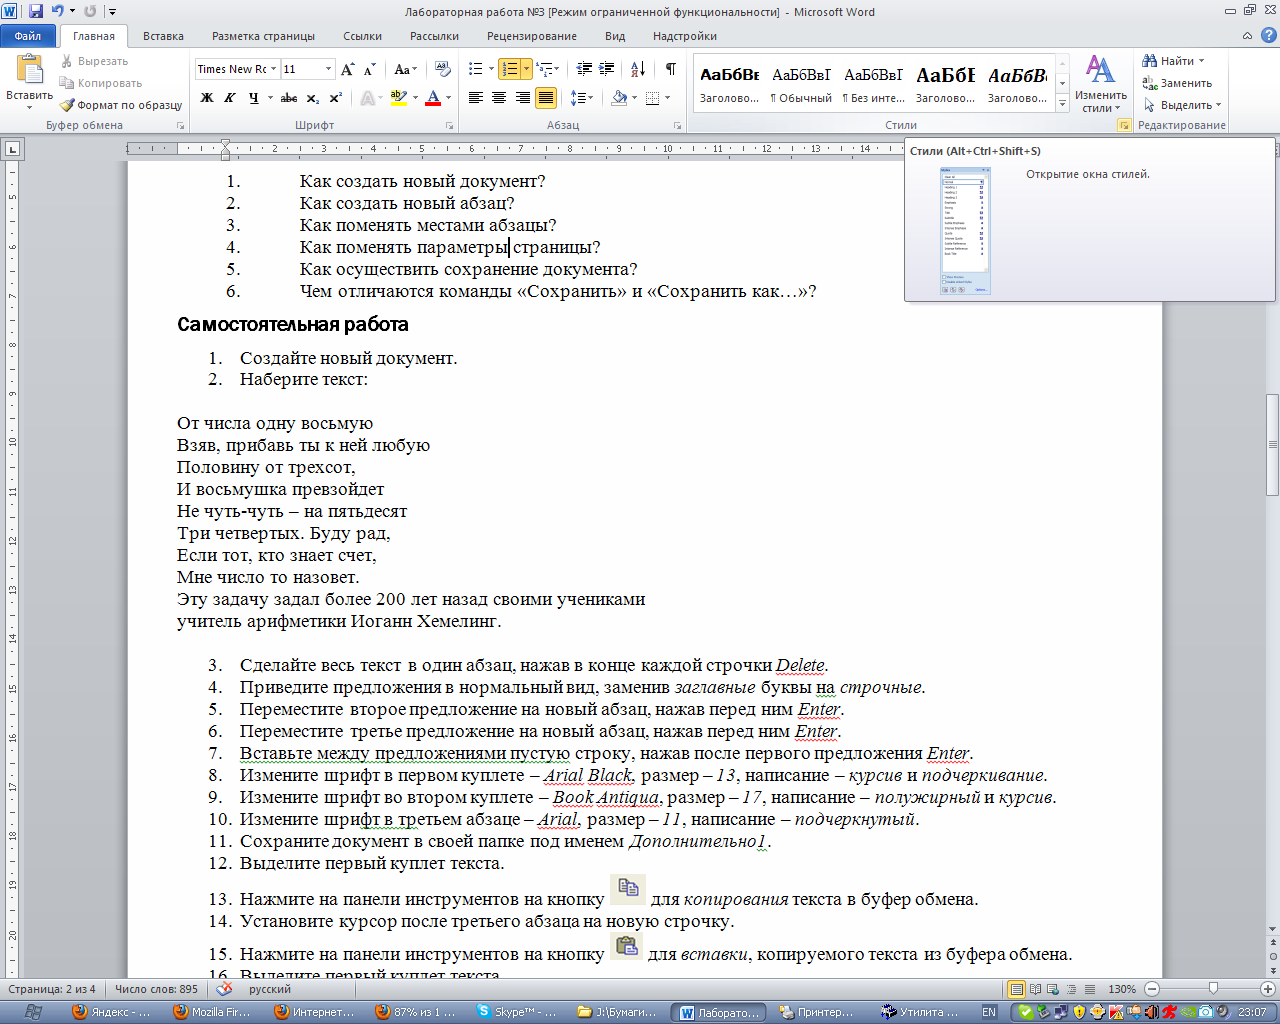
Task: Switch to Print Layout view in status bar
Action: click(1017, 989)
